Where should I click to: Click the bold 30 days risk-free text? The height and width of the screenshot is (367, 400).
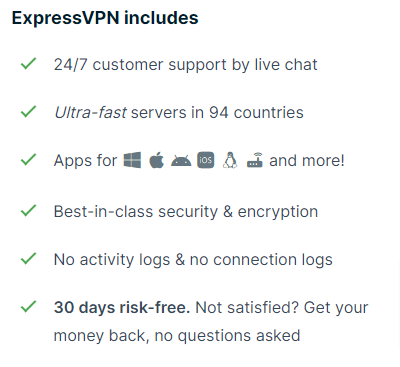point(122,308)
